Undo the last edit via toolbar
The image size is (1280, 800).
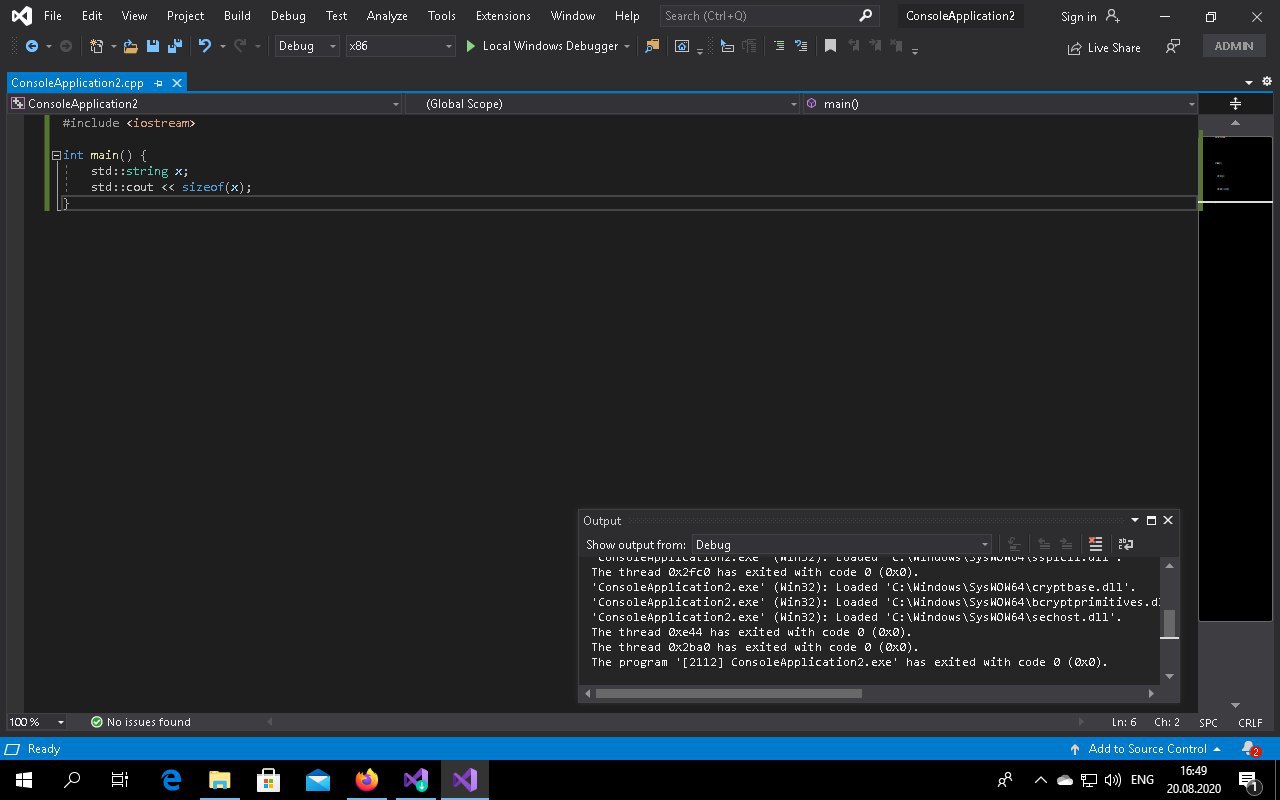point(205,46)
